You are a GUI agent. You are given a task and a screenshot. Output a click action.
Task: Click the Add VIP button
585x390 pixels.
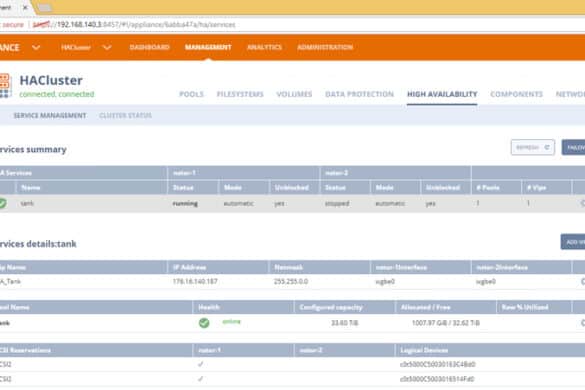(573, 242)
